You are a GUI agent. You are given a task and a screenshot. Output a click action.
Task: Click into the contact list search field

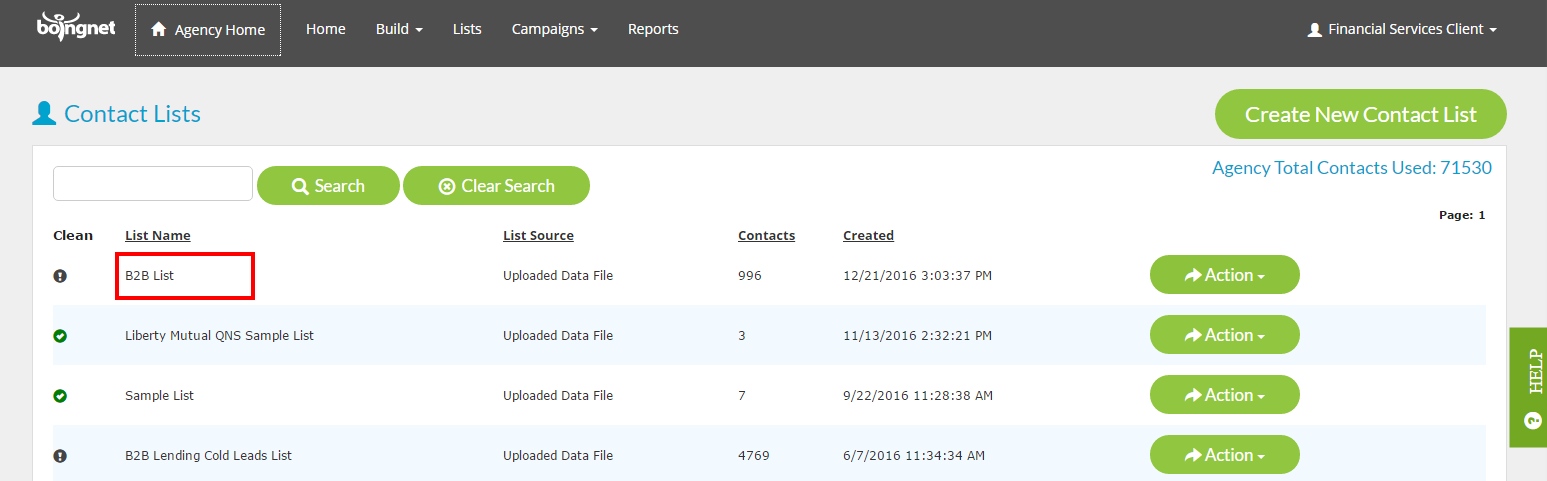pos(153,184)
